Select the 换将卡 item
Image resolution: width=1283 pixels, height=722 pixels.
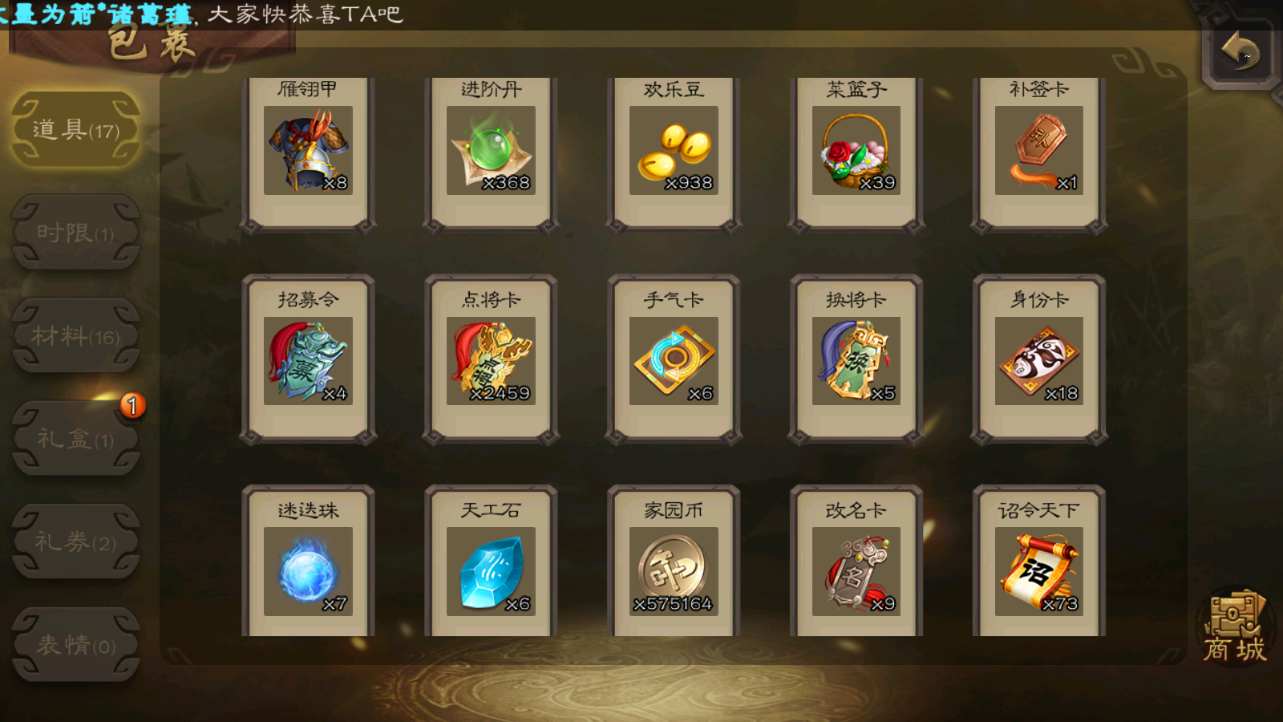(x=856, y=360)
